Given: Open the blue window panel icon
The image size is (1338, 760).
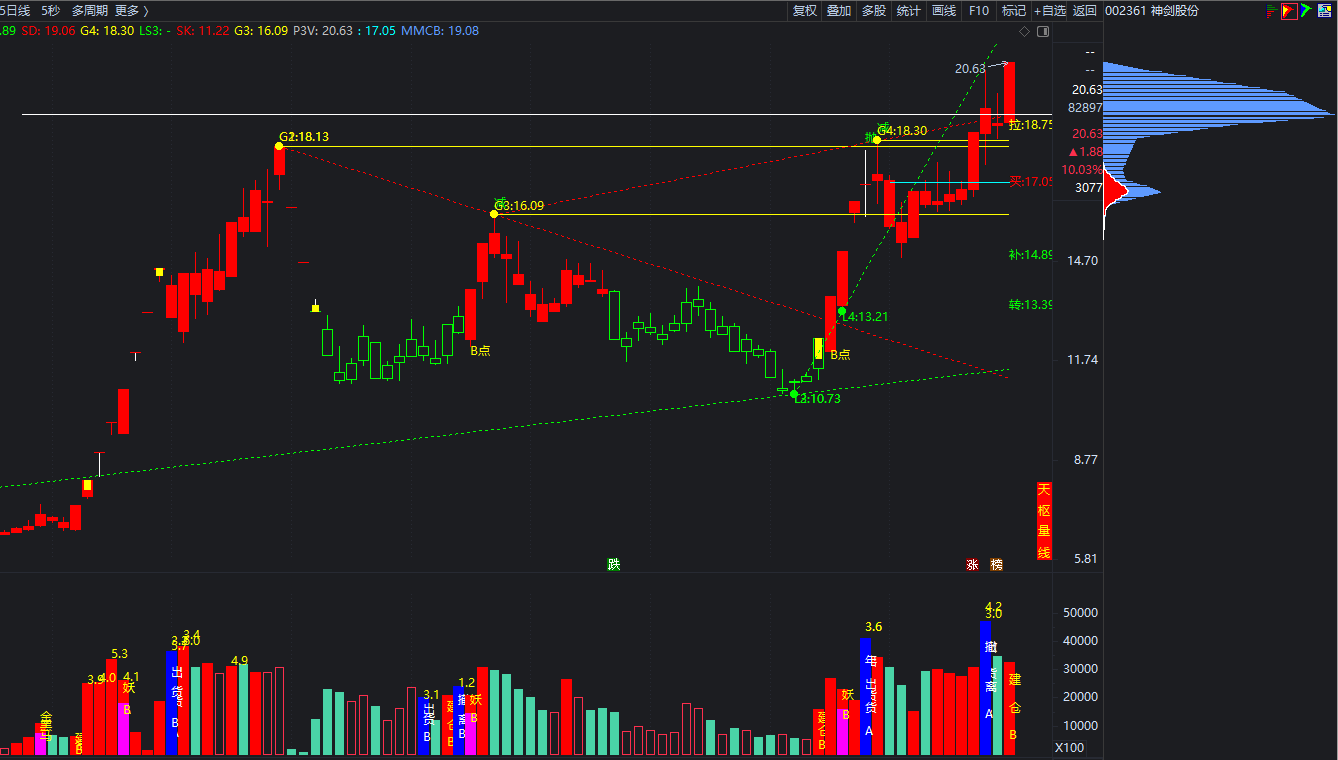Looking at the screenshot, I should tap(1326, 11).
